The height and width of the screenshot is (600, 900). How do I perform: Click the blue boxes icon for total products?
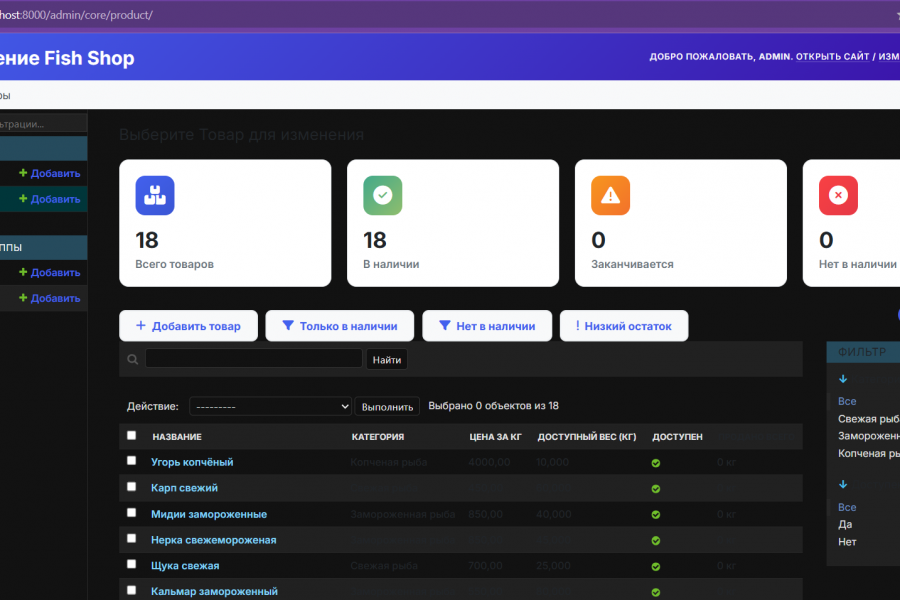[x=154, y=195]
